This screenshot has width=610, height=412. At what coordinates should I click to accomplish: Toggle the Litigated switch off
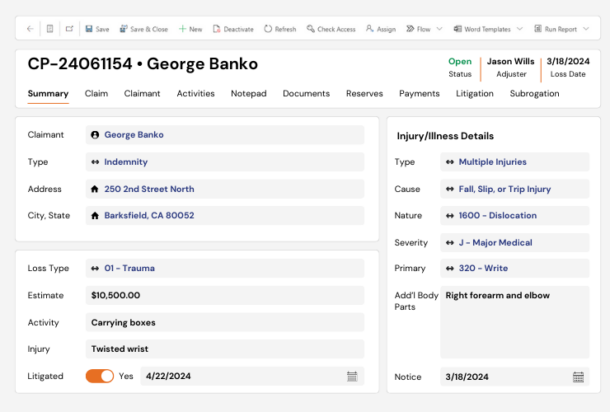[x=99, y=376]
